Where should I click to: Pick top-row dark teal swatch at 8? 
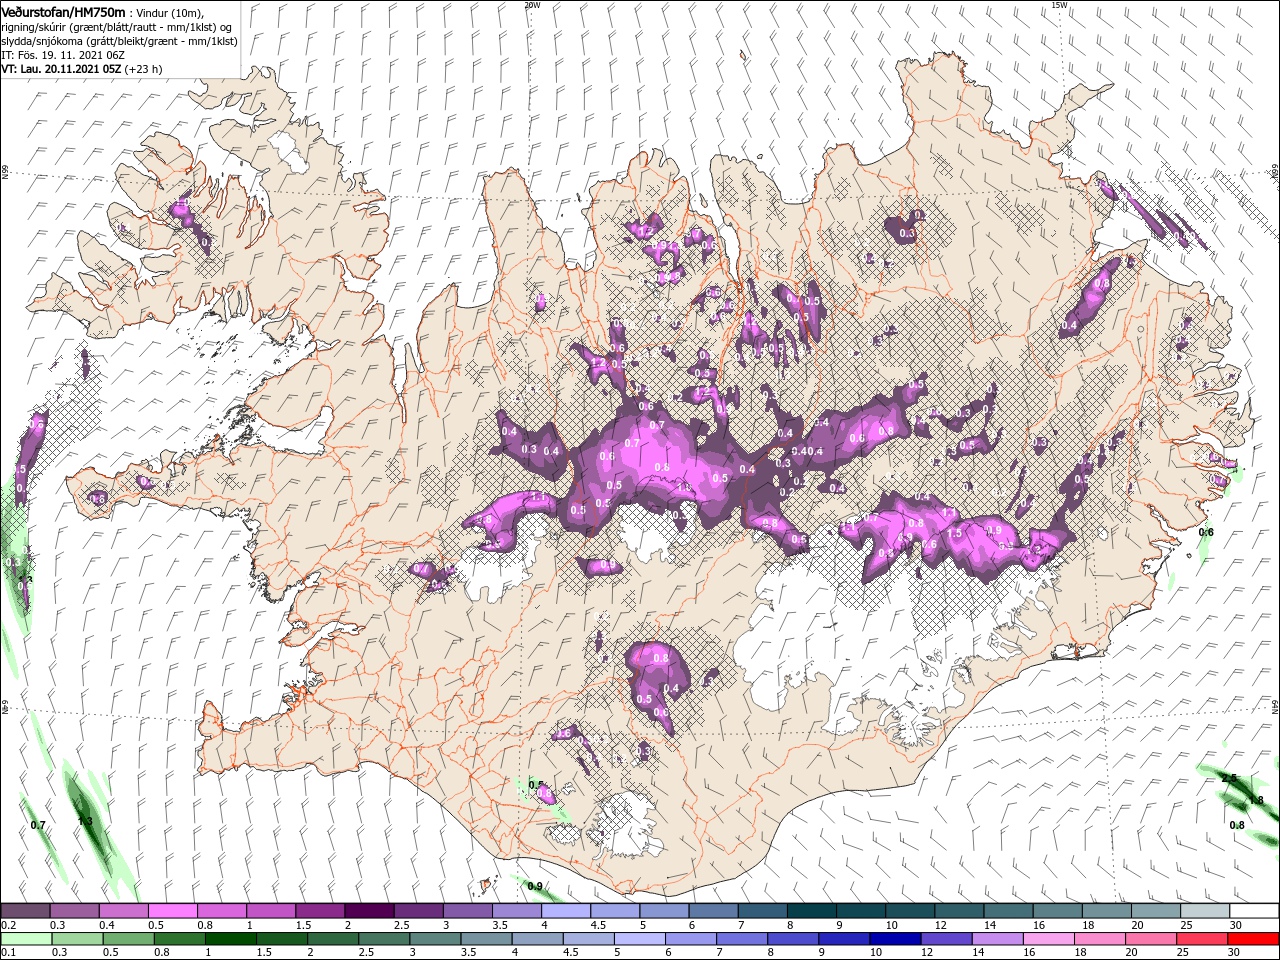point(812,911)
